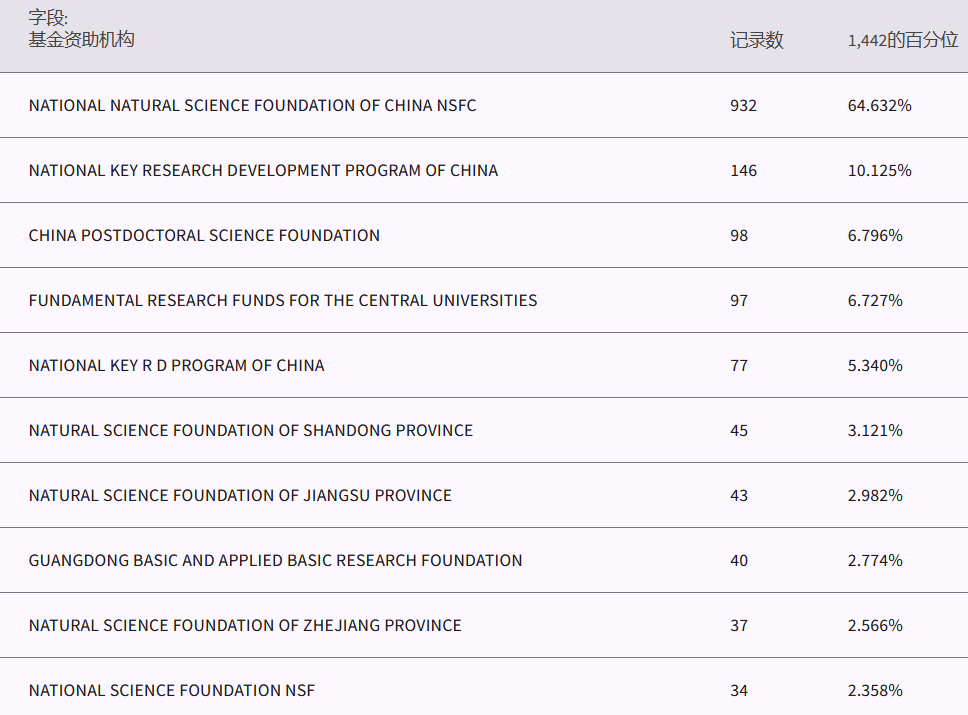Click China Postdoctoral Science Foundation entry

pyautogui.click(x=204, y=235)
